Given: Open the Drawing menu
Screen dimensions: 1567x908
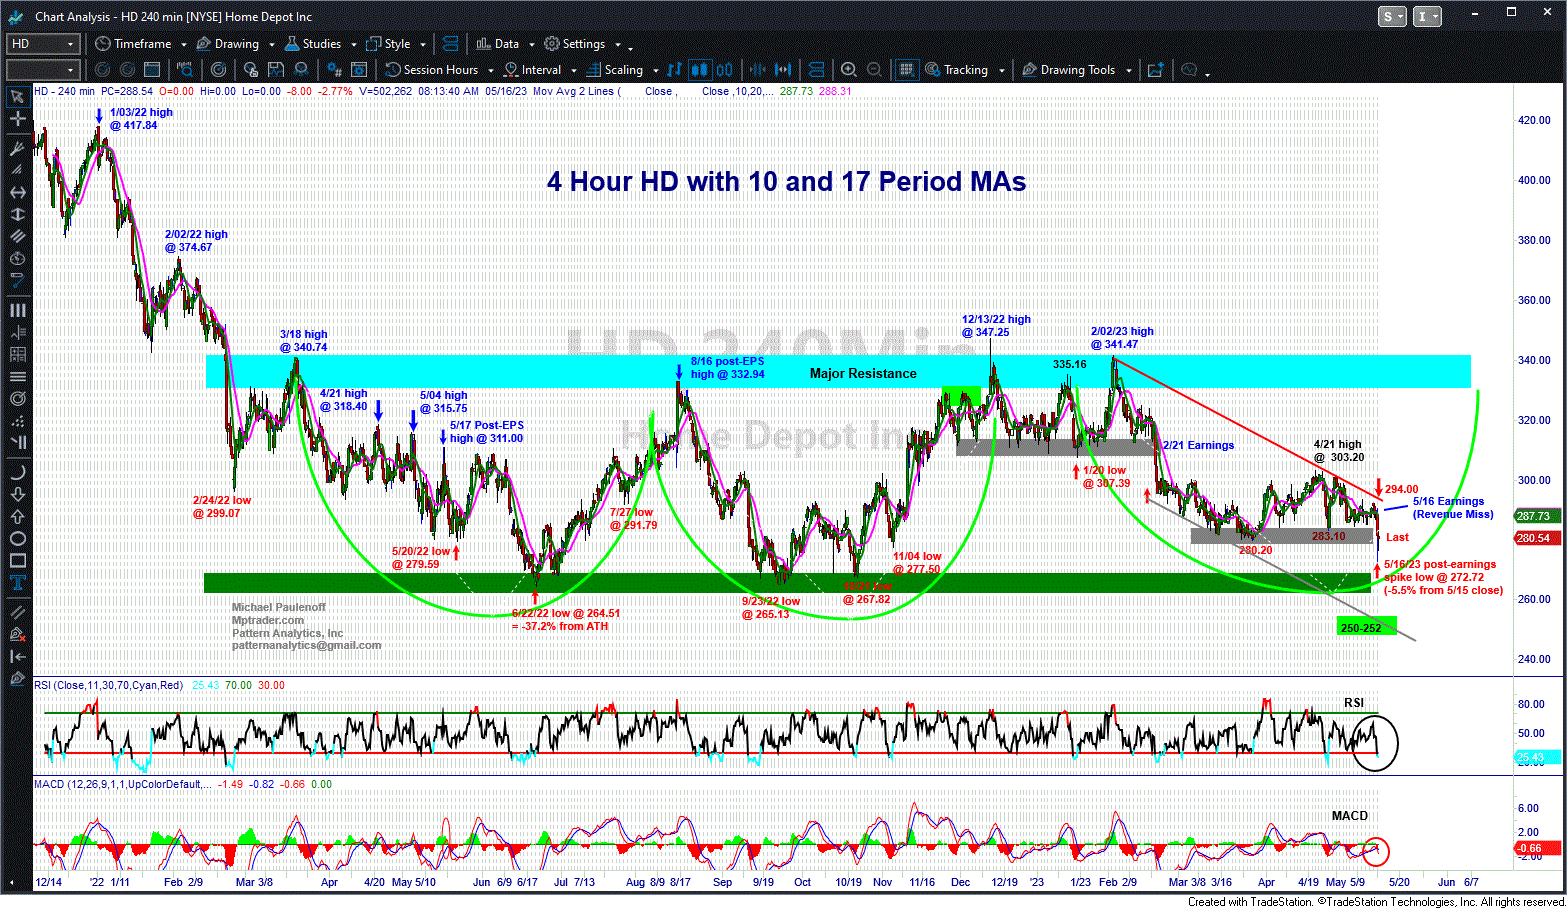Looking at the screenshot, I should 228,44.
